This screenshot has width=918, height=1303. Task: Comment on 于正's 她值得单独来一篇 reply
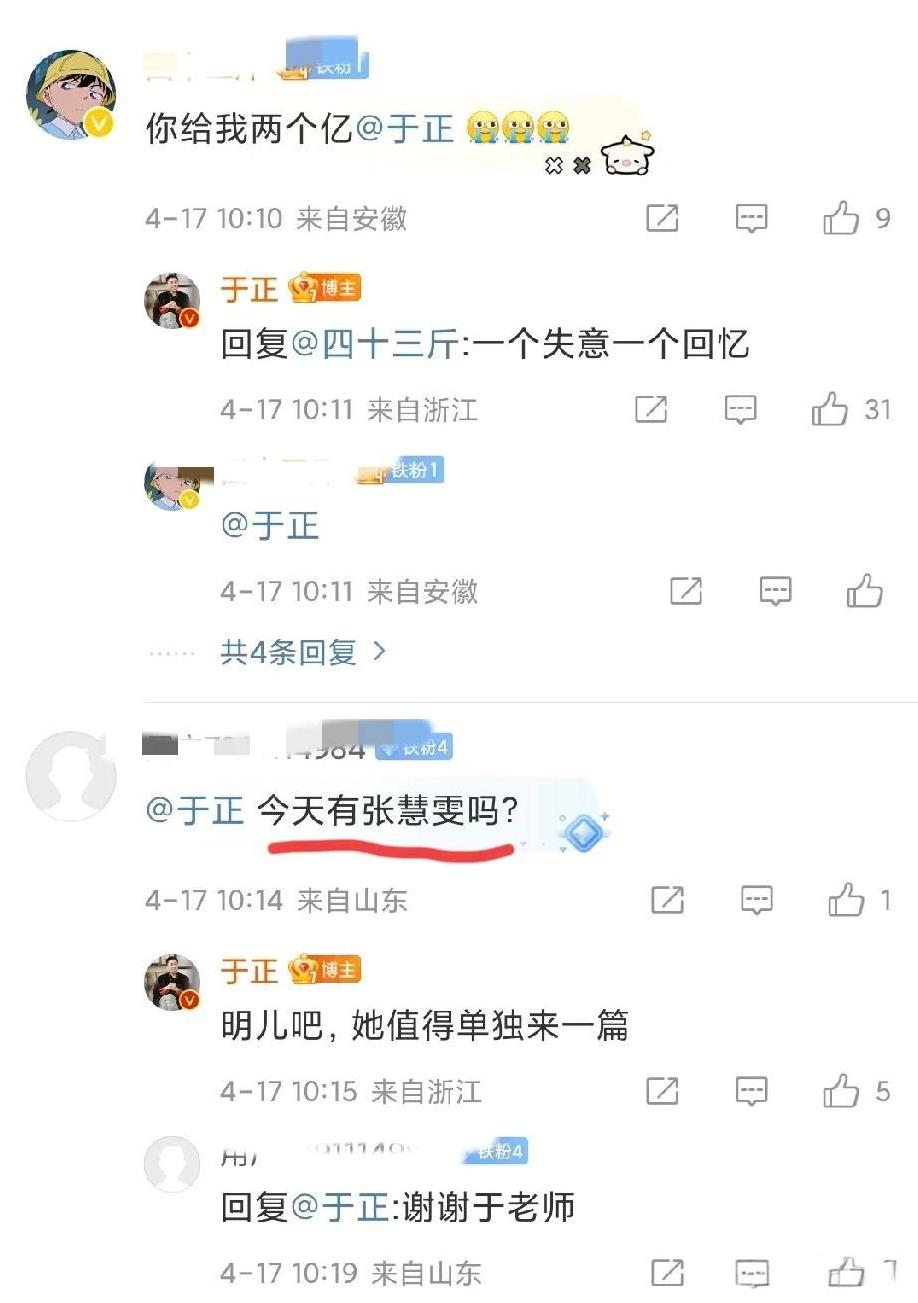752,1091
